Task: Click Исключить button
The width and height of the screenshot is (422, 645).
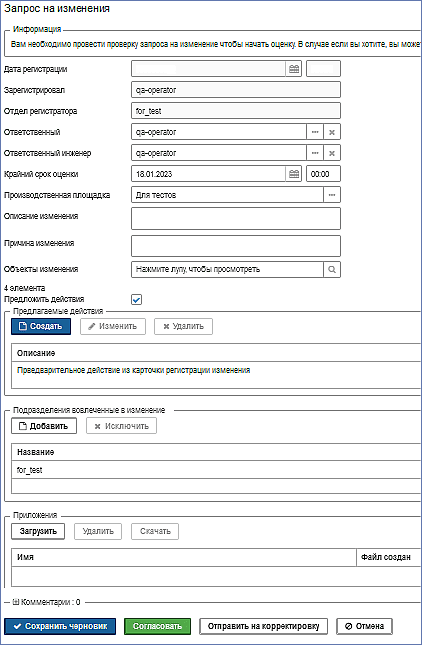Action: 121,426
